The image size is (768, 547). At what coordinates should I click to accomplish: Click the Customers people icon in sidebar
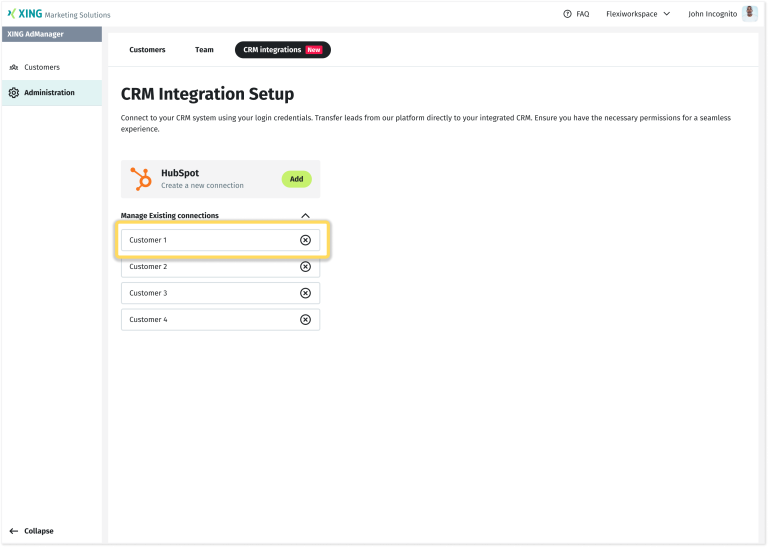click(x=14, y=67)
